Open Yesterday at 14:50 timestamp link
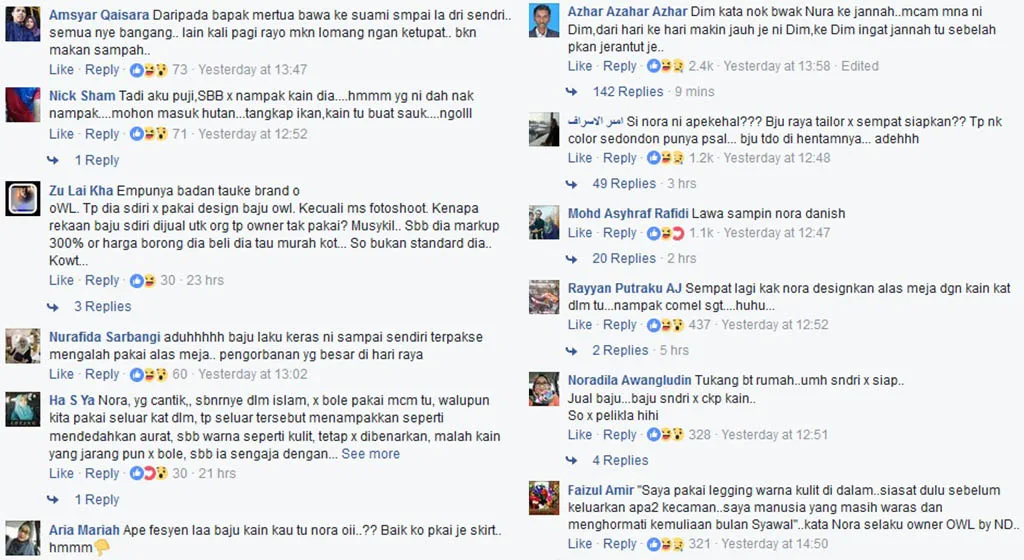Screen dimensions: 1024x560 click(775, 544)
